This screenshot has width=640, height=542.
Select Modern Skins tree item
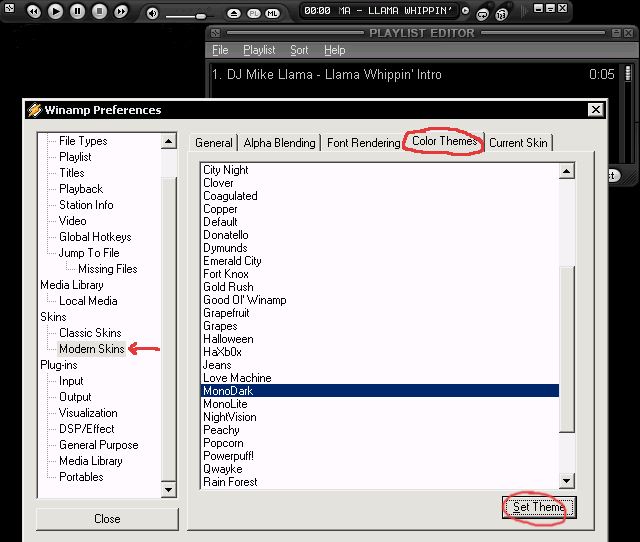tap(91, 349)
